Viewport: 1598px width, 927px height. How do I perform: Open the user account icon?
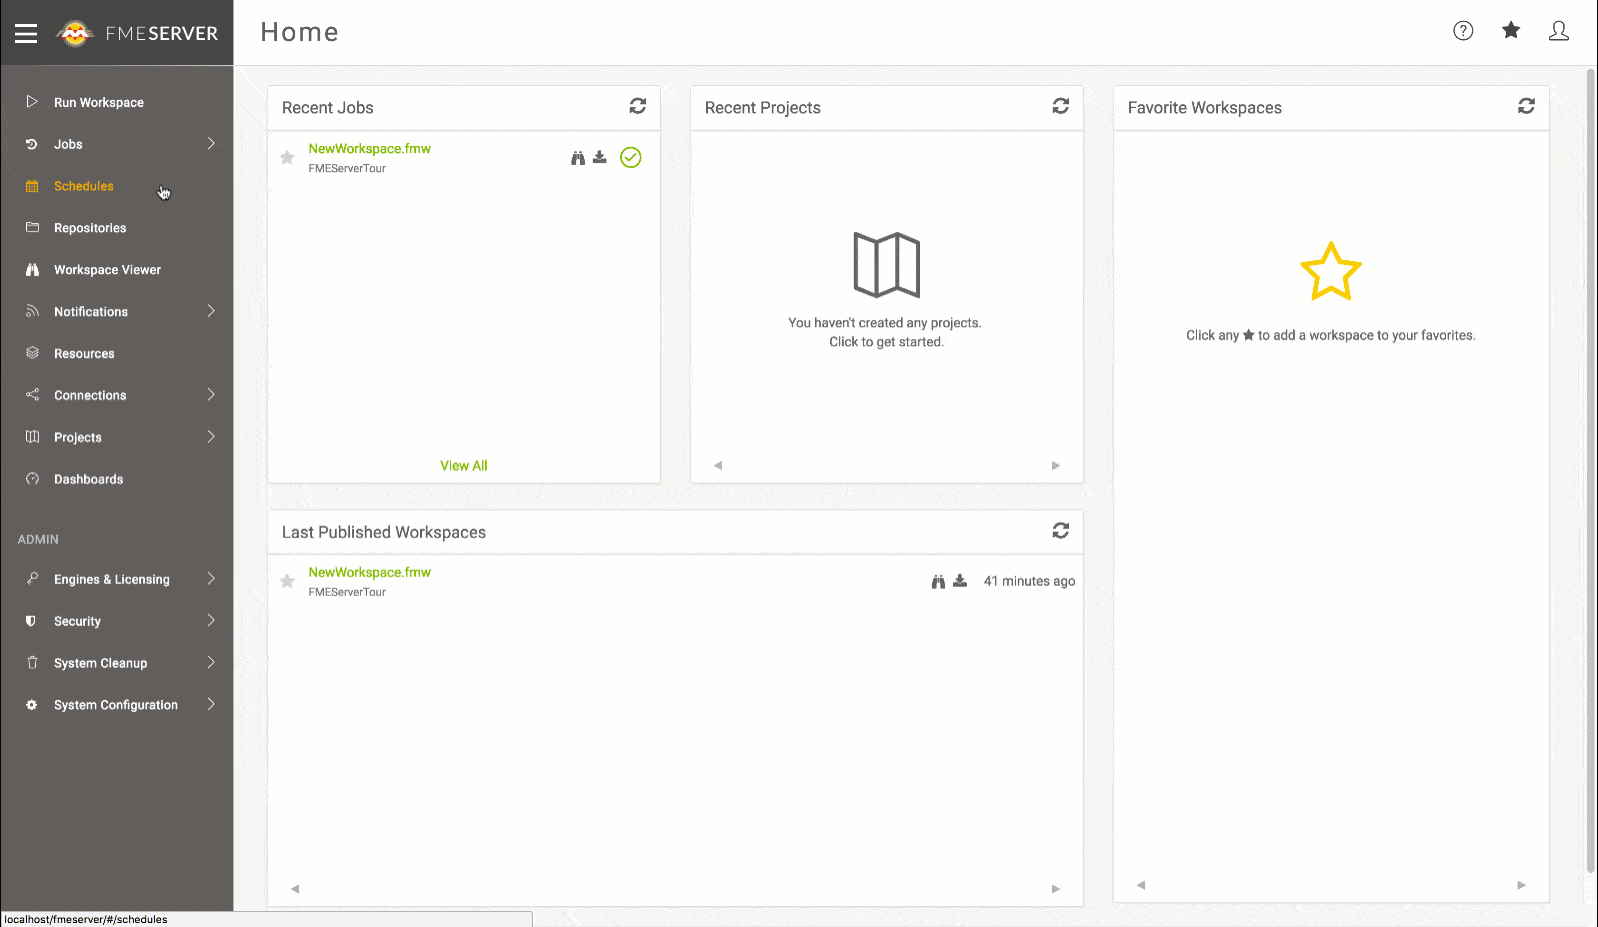1558,31
